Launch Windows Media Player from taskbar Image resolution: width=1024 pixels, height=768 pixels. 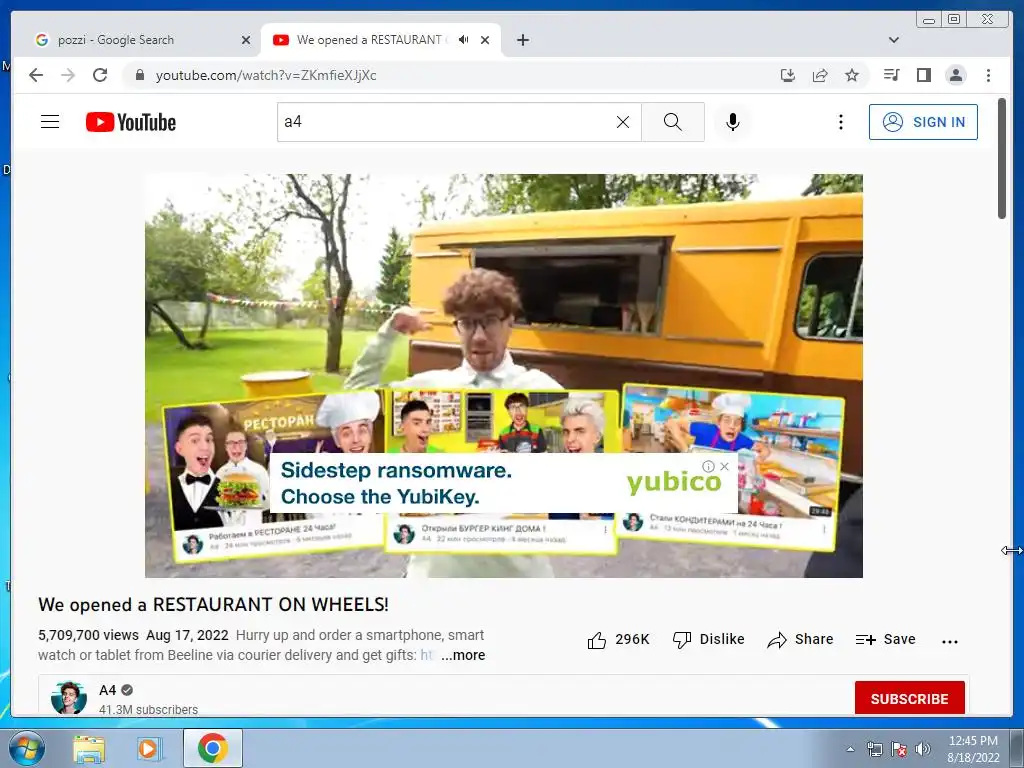click(x=150, y=748)
